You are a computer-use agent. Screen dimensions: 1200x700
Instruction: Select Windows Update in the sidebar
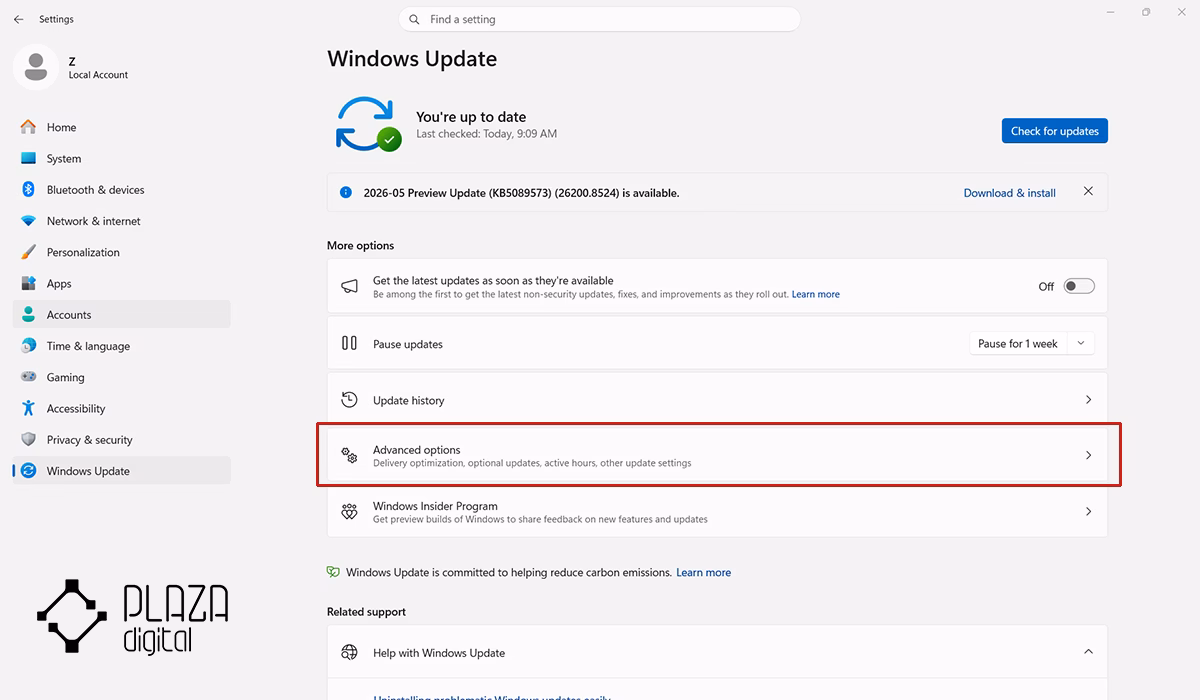[x=121, y=471]
